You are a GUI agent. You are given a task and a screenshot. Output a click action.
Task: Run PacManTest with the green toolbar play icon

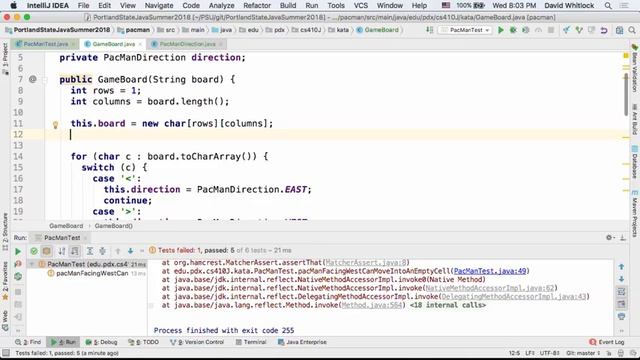coord(501,30)
